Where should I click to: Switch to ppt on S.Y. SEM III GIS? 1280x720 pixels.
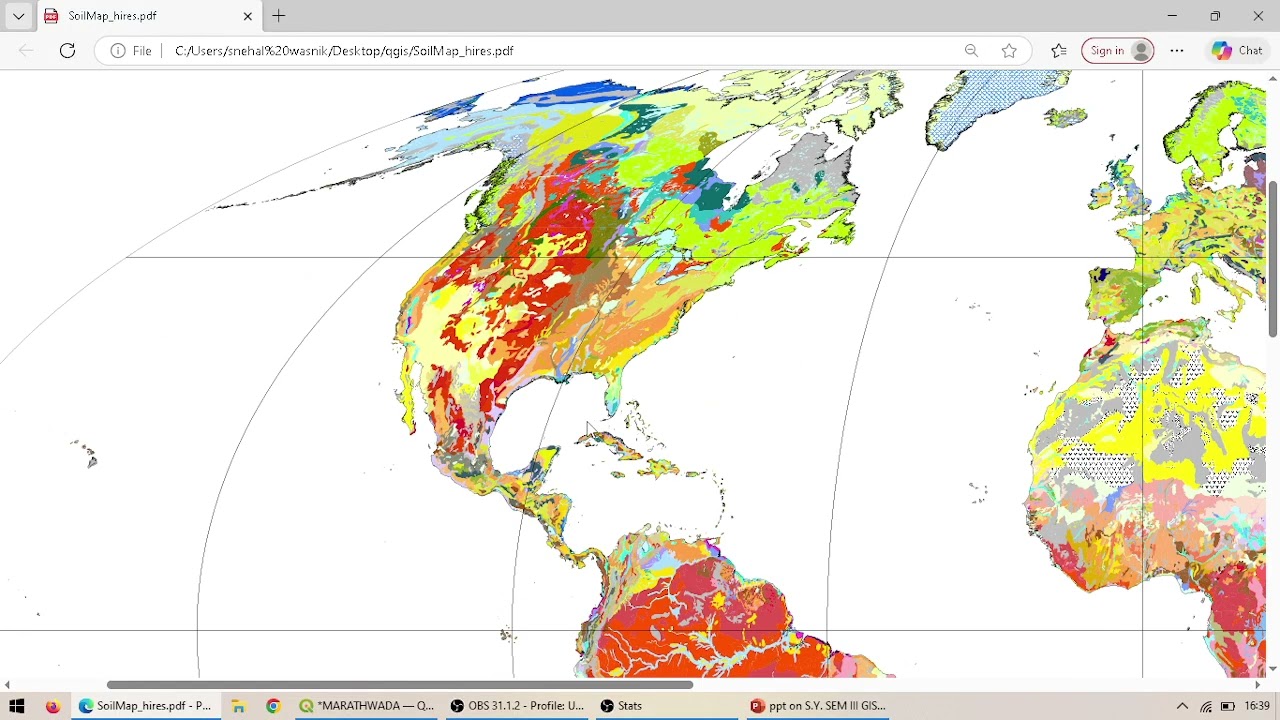[x=818, y=706]
